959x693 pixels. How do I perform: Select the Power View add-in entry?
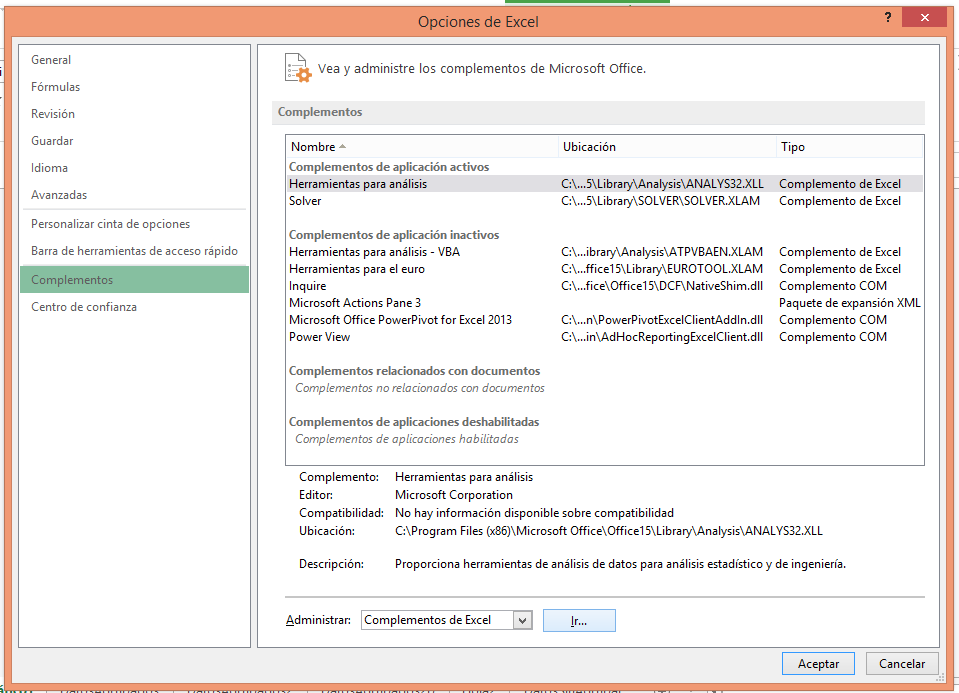click(x=319, y=337)
